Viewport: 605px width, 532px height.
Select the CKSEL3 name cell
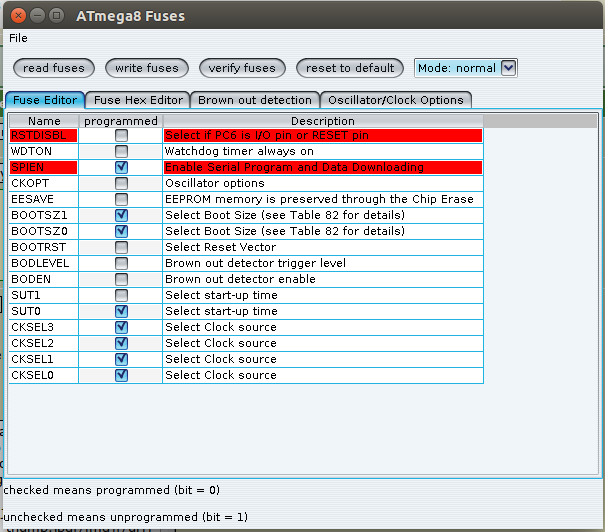(x=44, y=328)
